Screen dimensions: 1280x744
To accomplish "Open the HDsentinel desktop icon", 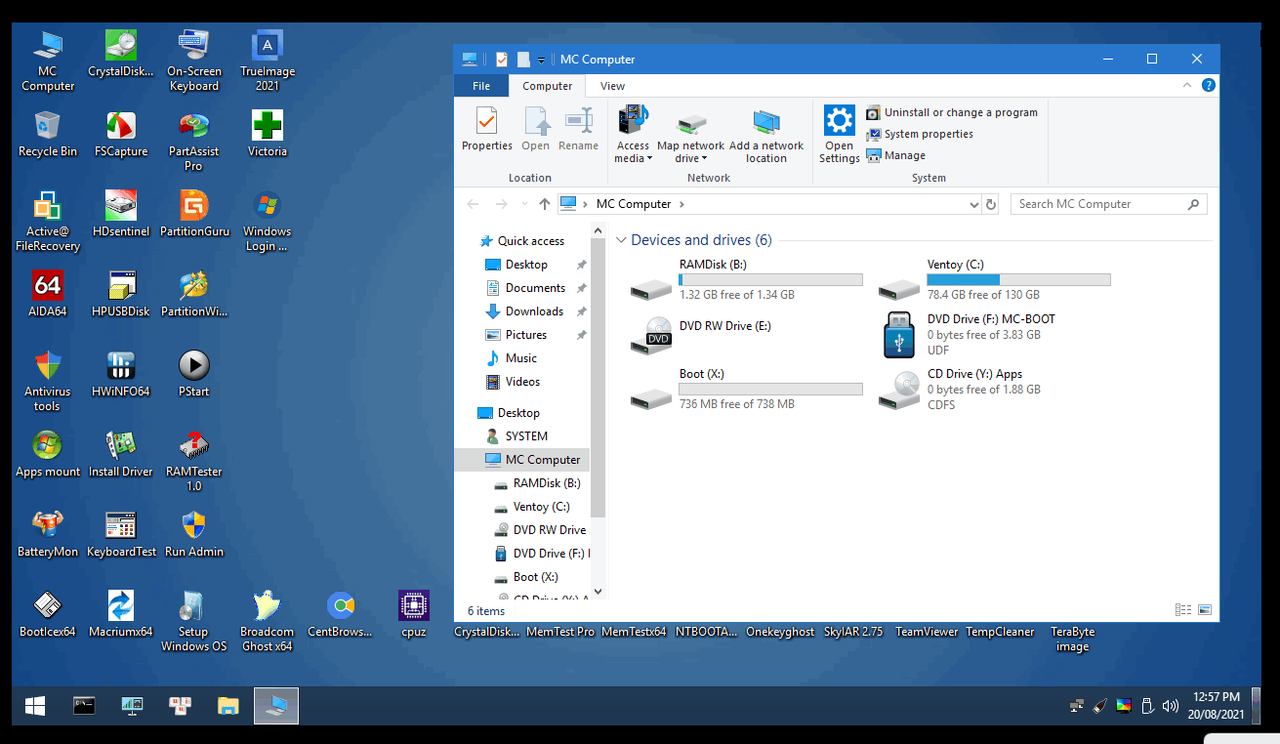I will tap(121, 213).
